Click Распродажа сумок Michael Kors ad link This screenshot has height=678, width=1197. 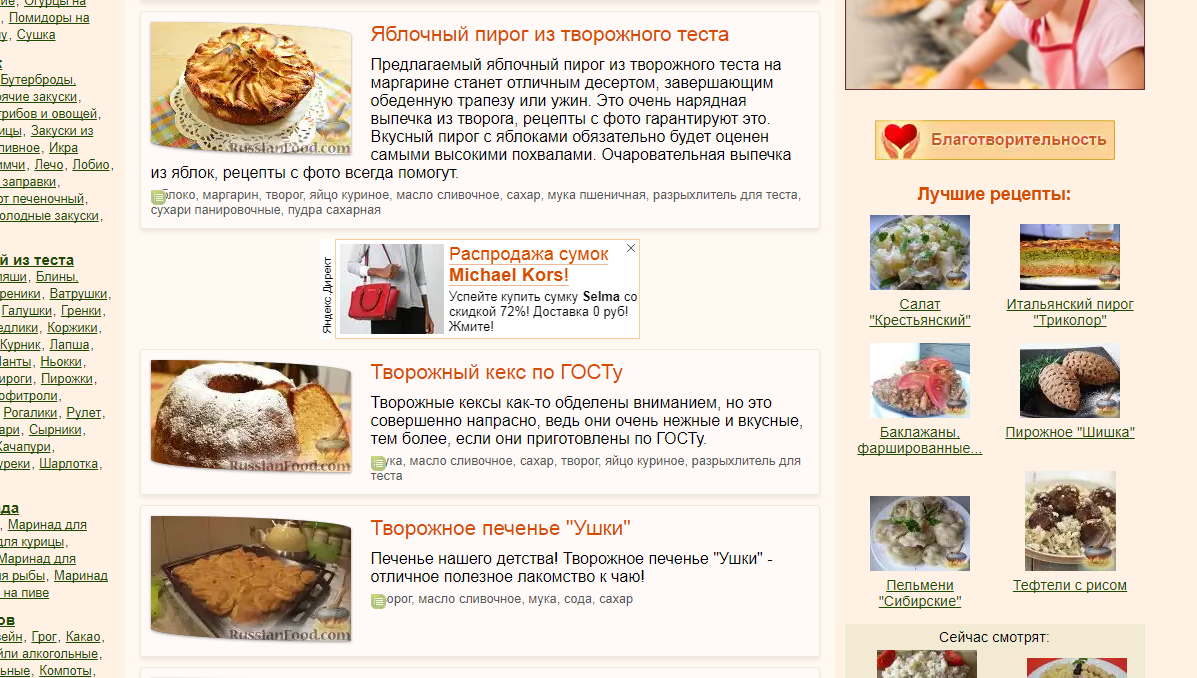point(528,264)
